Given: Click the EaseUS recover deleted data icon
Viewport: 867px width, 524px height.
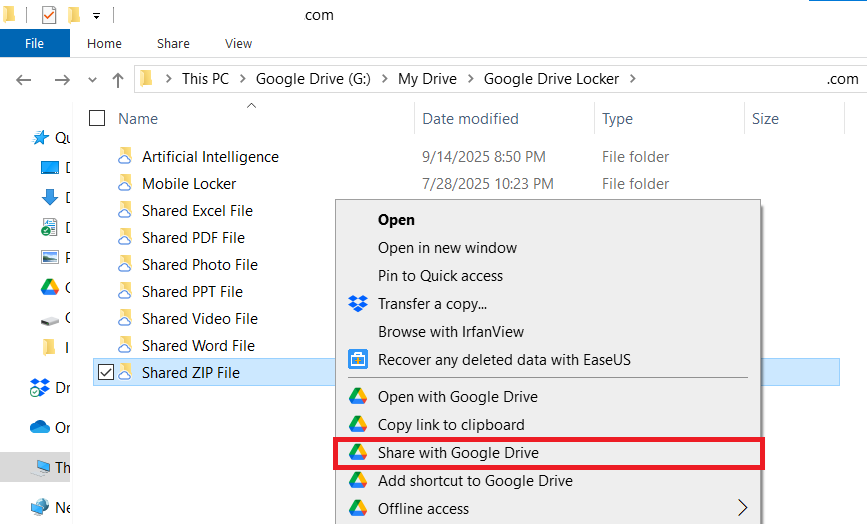Looking at the screenshot, I should point(358,359).
